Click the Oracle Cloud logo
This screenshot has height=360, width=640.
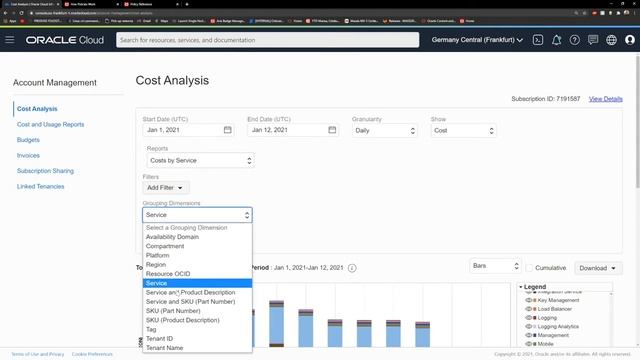64,40
